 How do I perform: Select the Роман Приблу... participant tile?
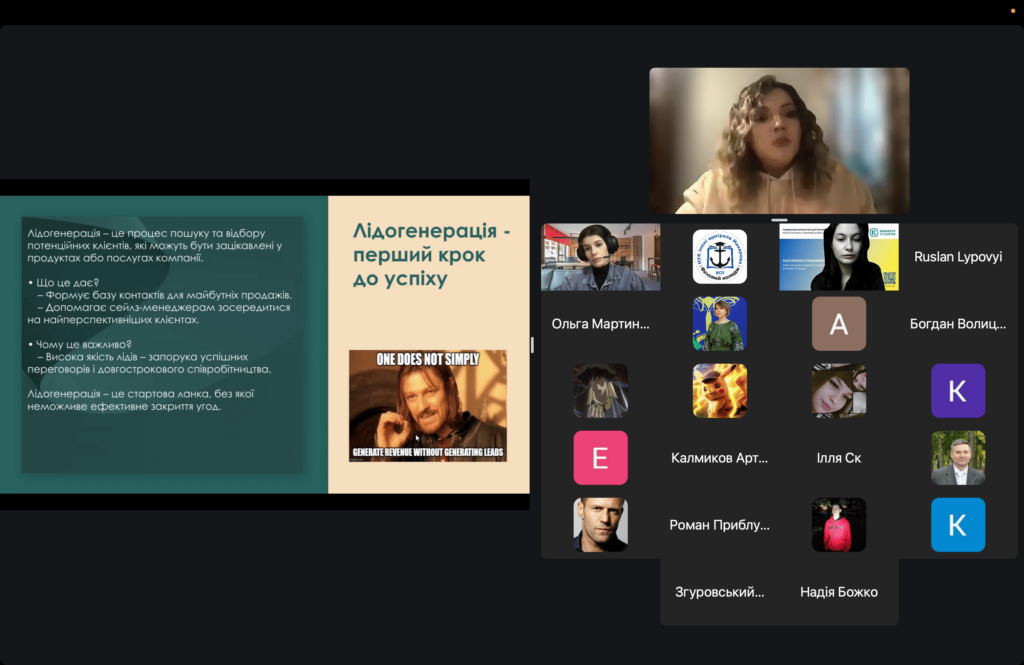[x=720, y=525]
